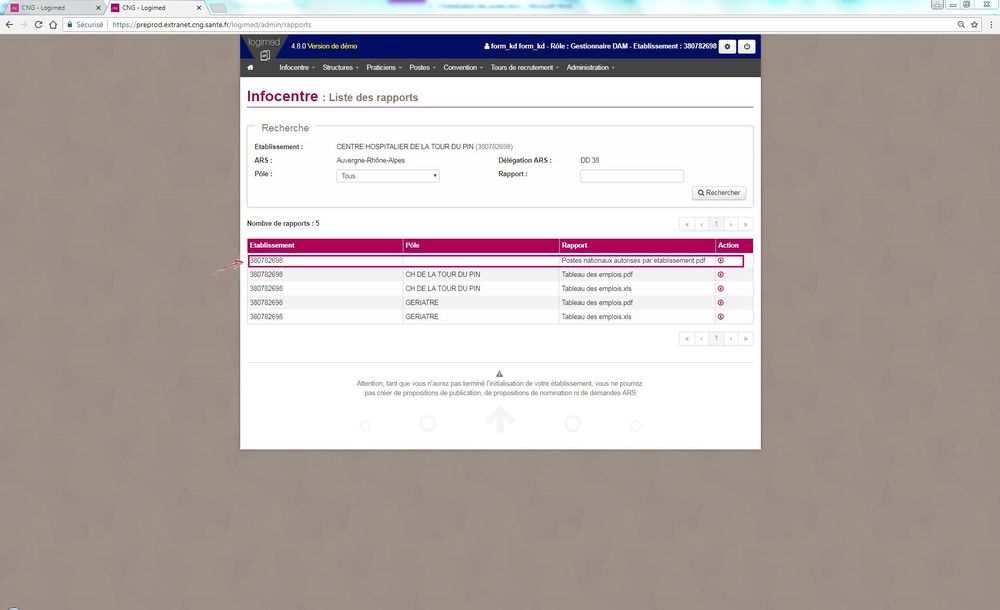Image resolution: width=1000 pixels, height=610 pixels.
Task: Go to next page in top pagination
Action: pos(731,224)
